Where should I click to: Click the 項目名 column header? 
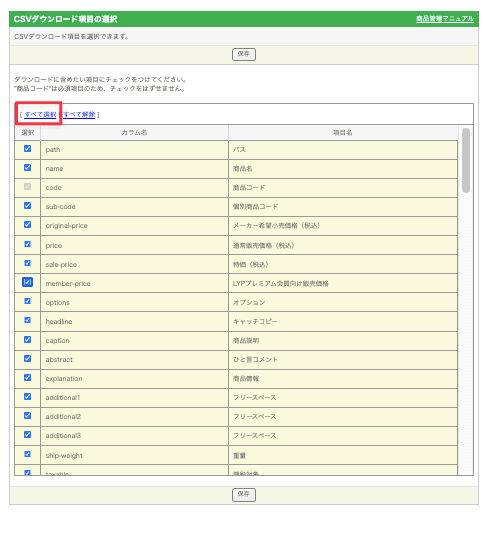(x=343, y=133)
